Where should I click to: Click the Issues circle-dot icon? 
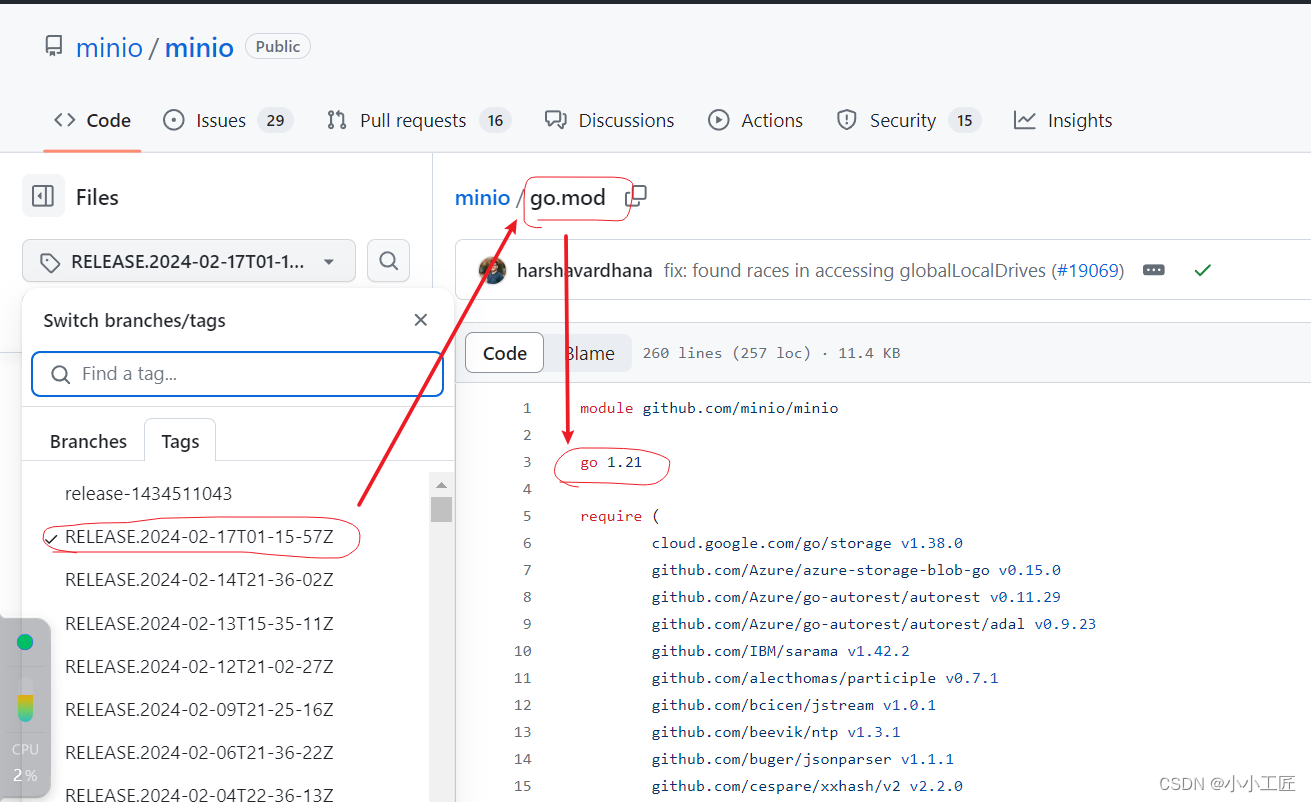pyautogui.click(x=174, y=120)
